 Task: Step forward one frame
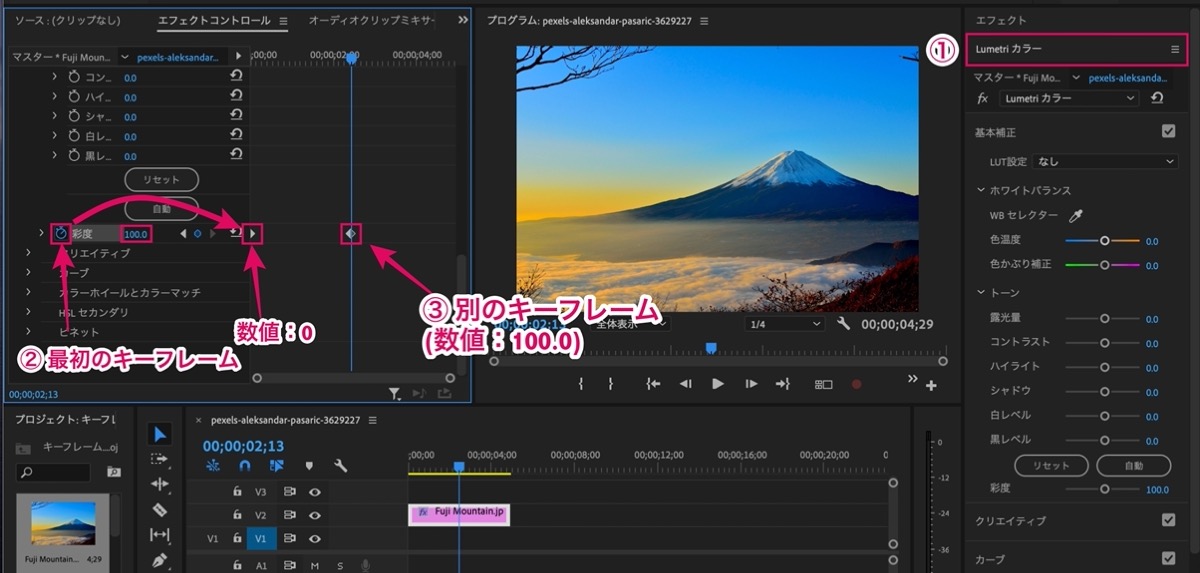pyautogui.click(x=750, y=384)
